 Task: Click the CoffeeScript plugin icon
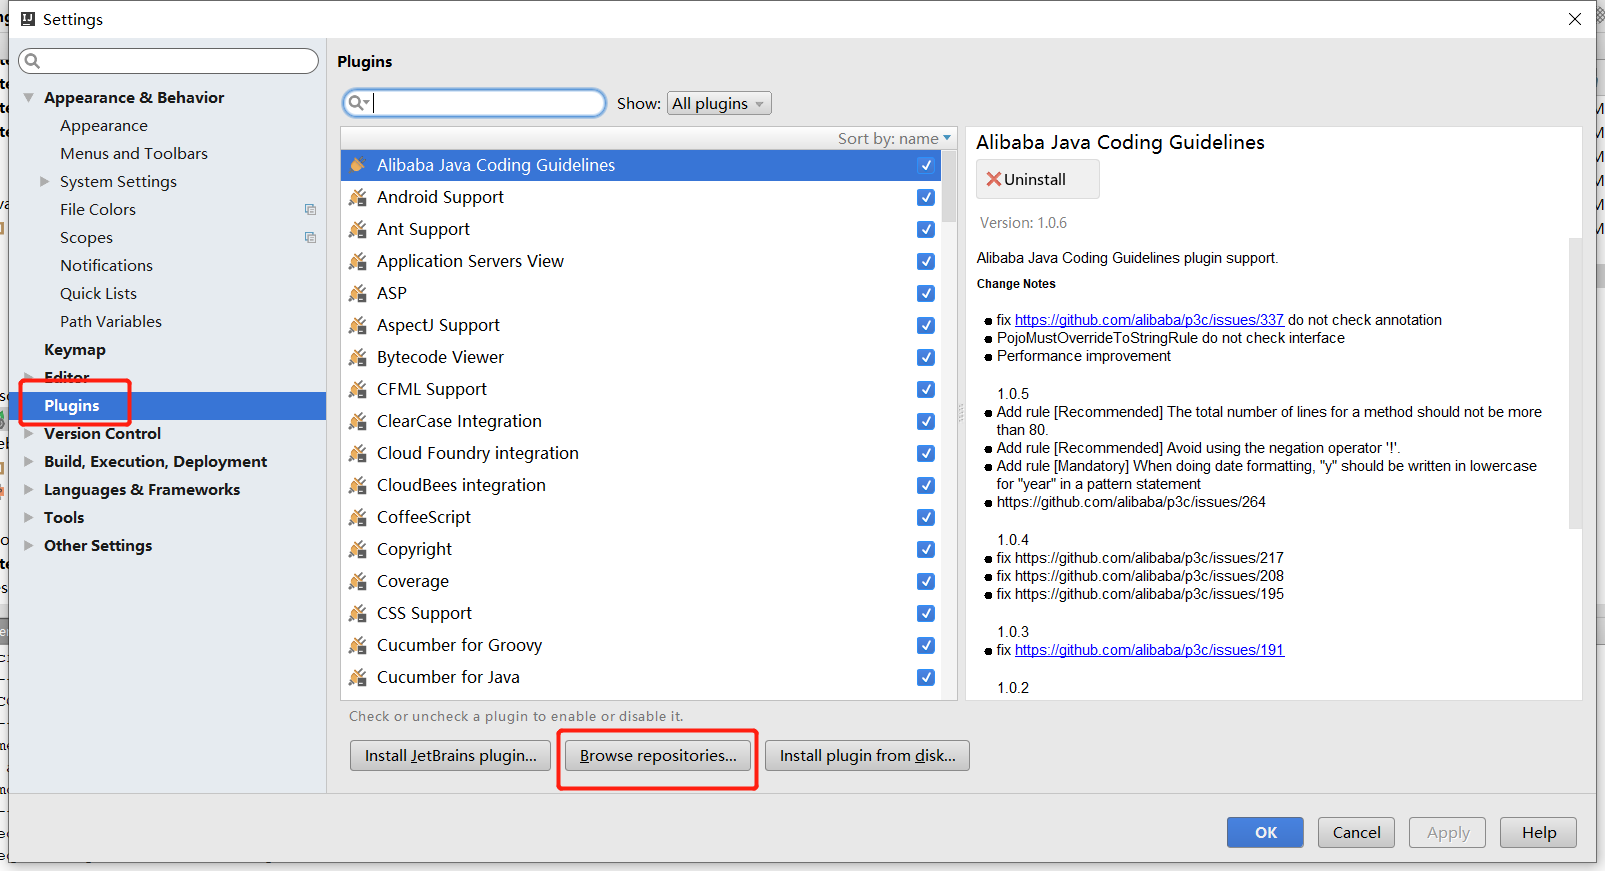[357, 518]
